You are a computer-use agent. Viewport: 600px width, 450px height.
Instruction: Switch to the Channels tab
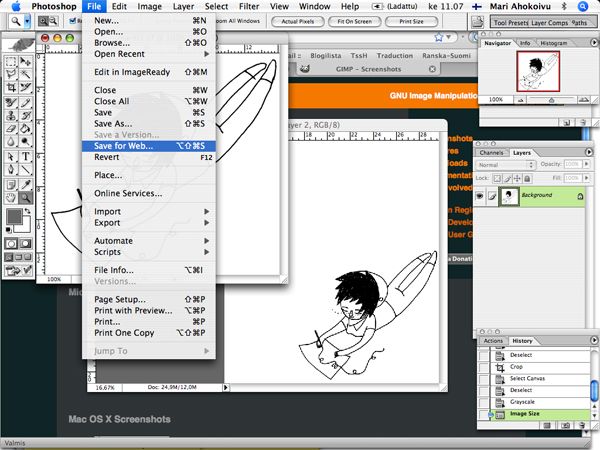coord(491,153)
